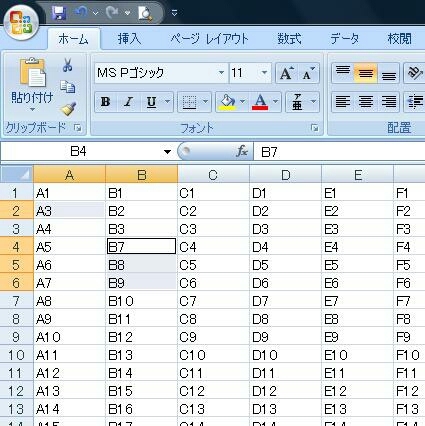
Task: Open the 挿入 tab
Action: pos(129,39)
